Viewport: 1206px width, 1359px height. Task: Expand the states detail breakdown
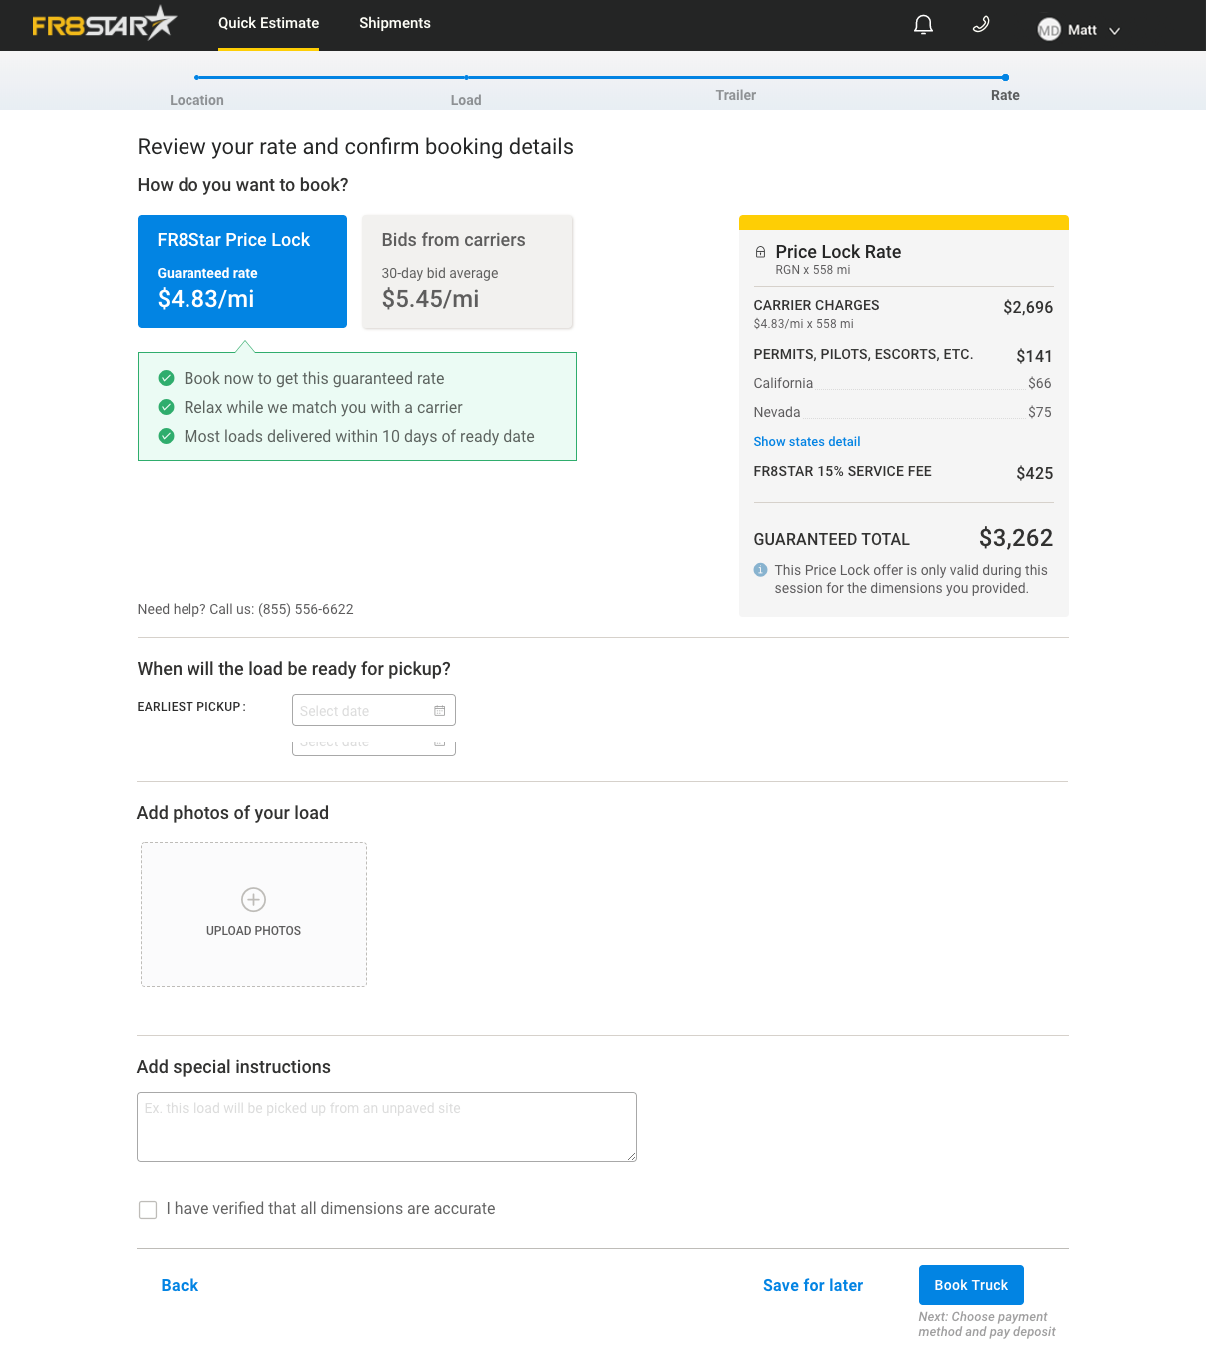tap(806, 441)
